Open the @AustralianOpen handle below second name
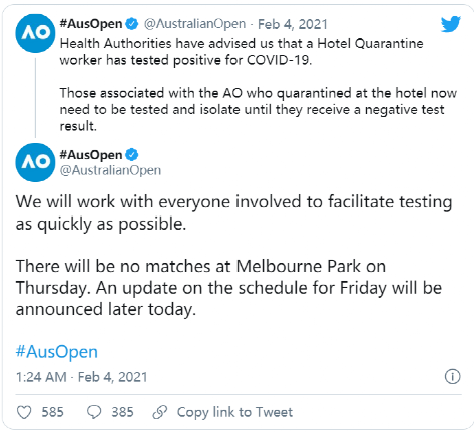The image size is (474, 432). point(110,170)
